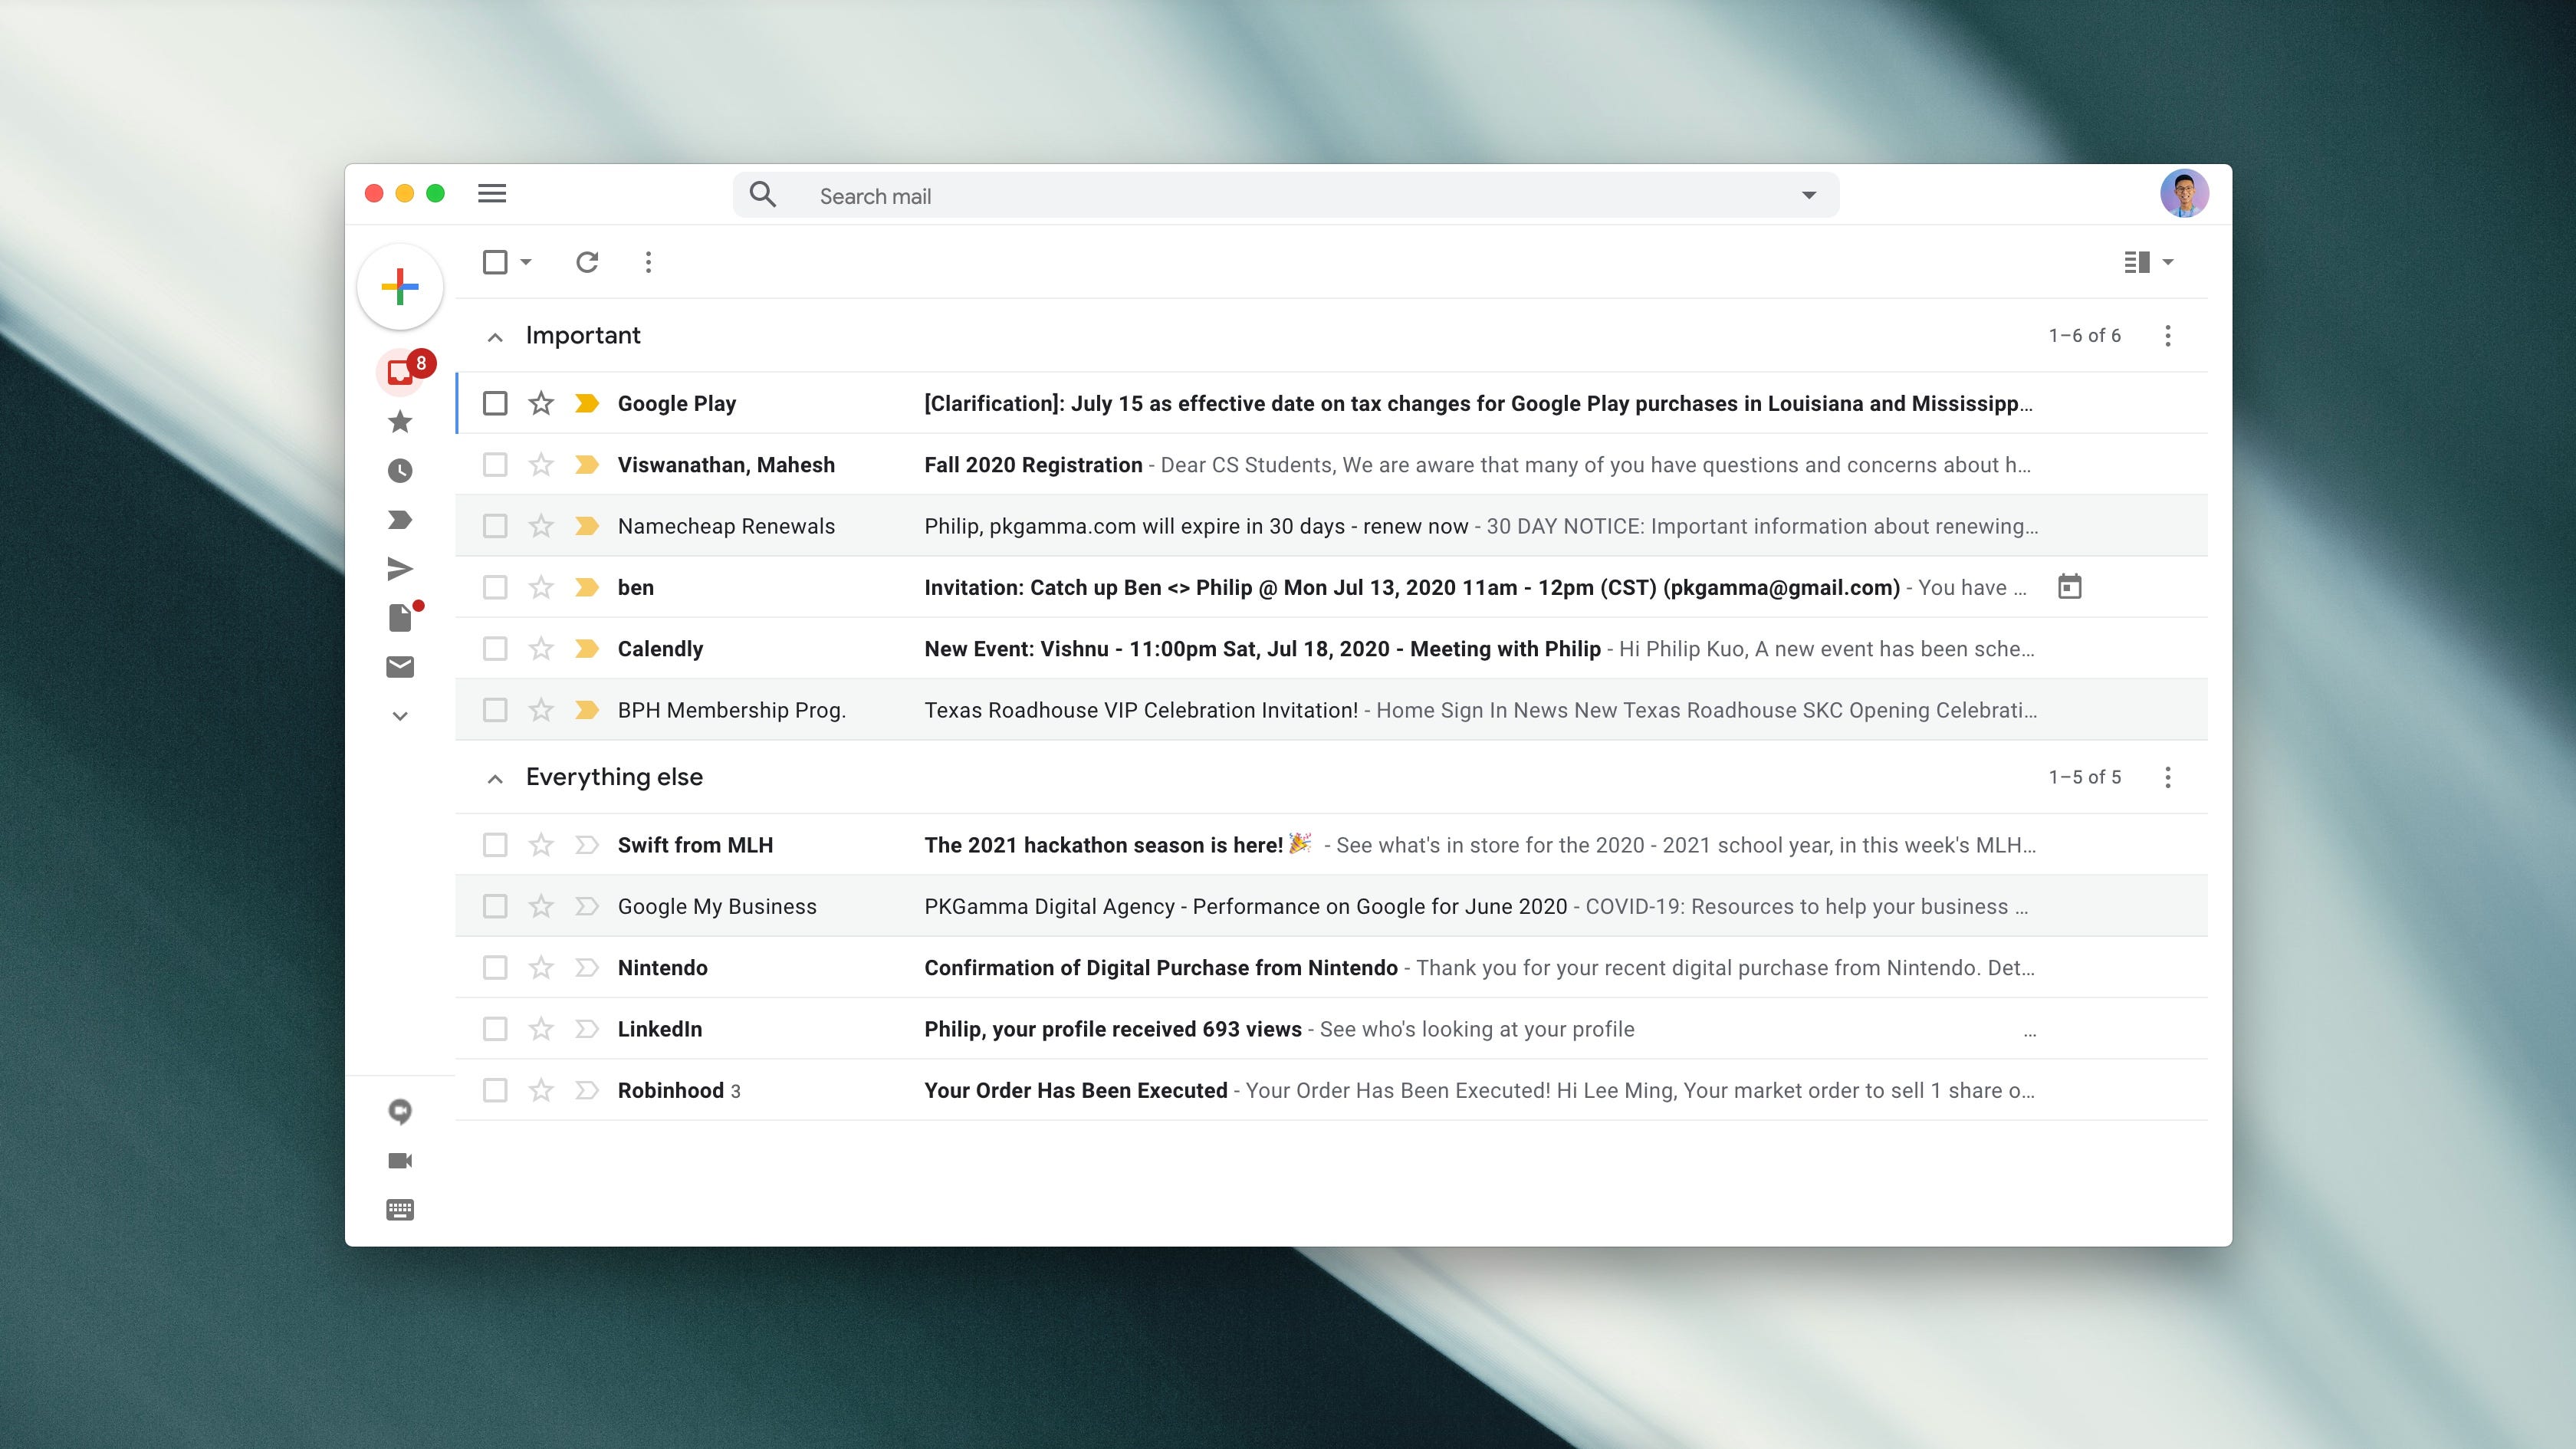Viewport: 2576px width, 1449px height.
Task: Open the Sent mail paper-plane icon
Action: coord(400,569)
